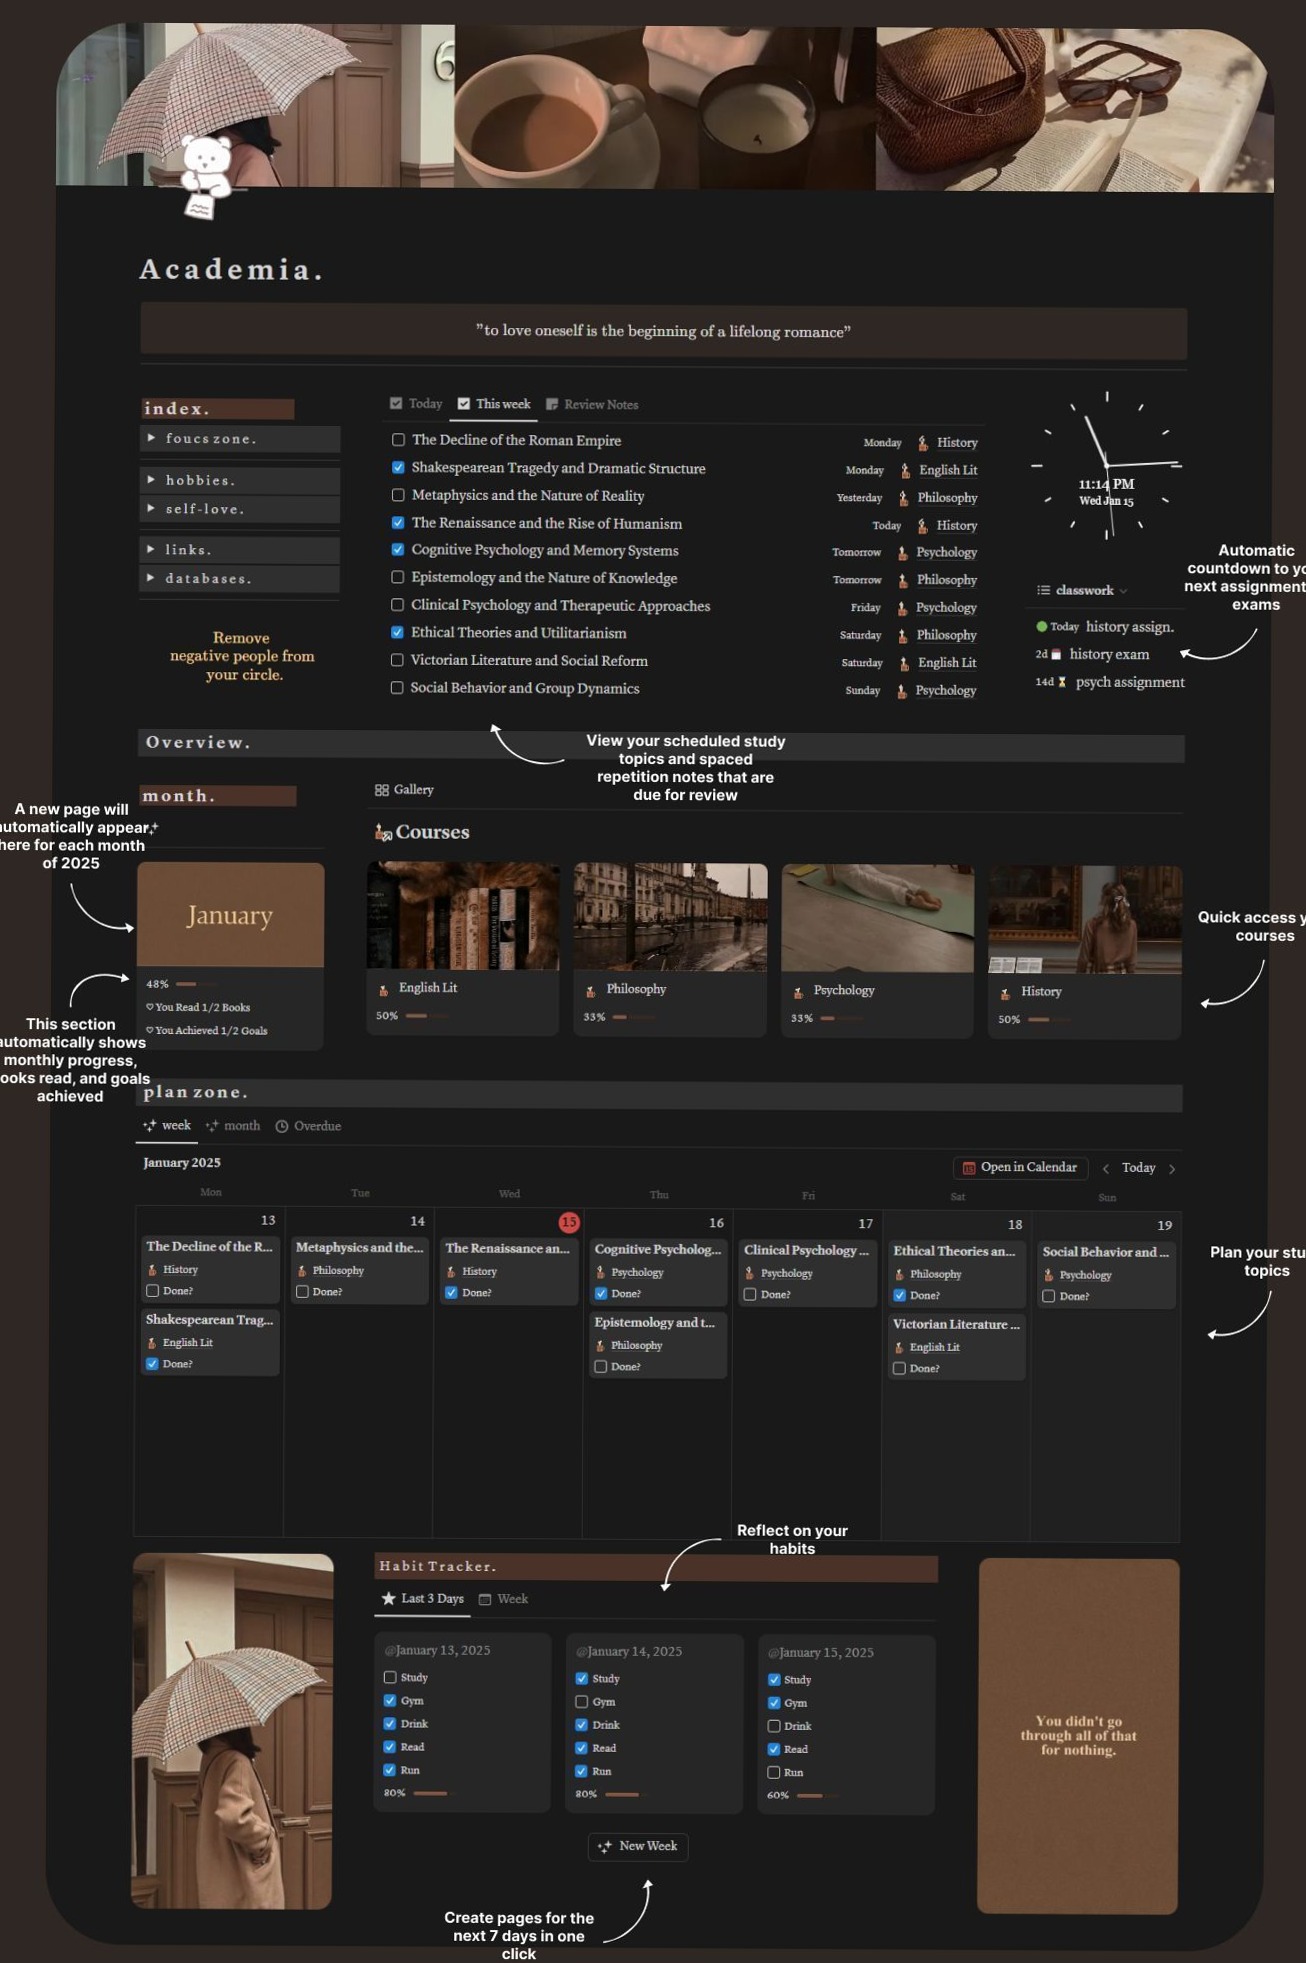Check off The Decline of the Roman Empire
Image resolution: width=1306 pixels, height=1963 pixels.
click(x=398, y=440)
